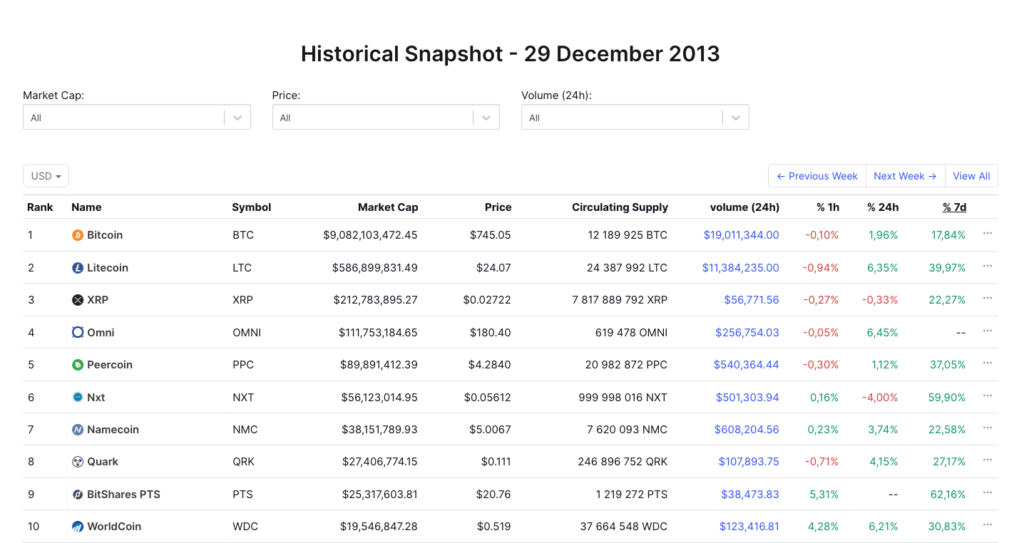
Task: Sort by % 24h column header
Action: coord(883,207)
